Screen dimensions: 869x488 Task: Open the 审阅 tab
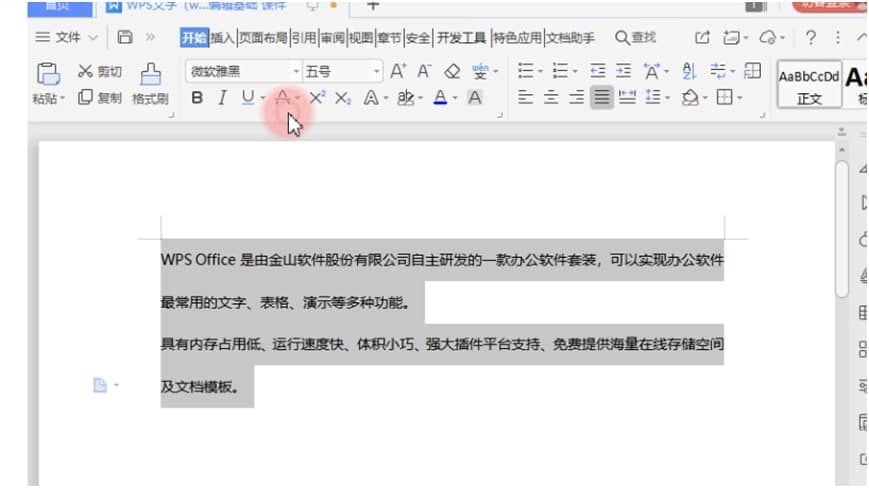pos(333,38)
